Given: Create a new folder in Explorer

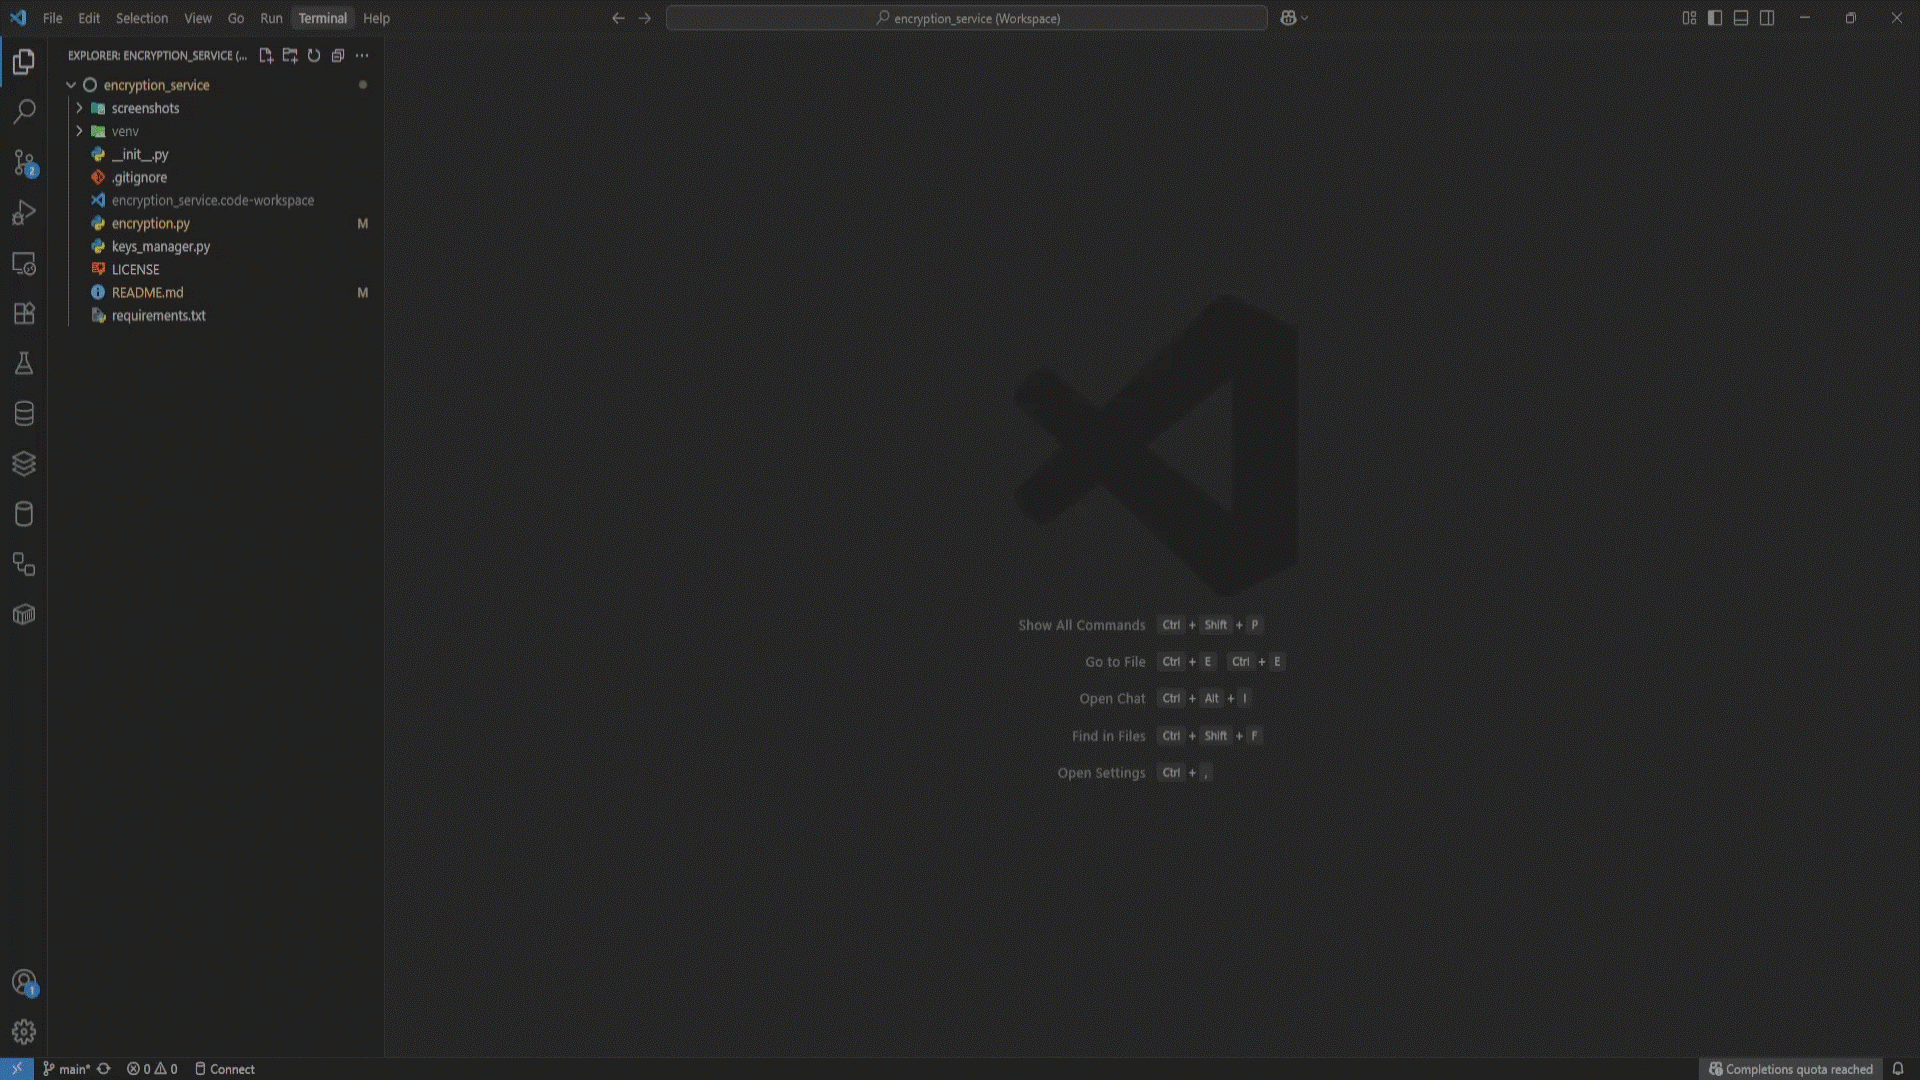Looking at the screenshot, I should (x=290, y=56).
